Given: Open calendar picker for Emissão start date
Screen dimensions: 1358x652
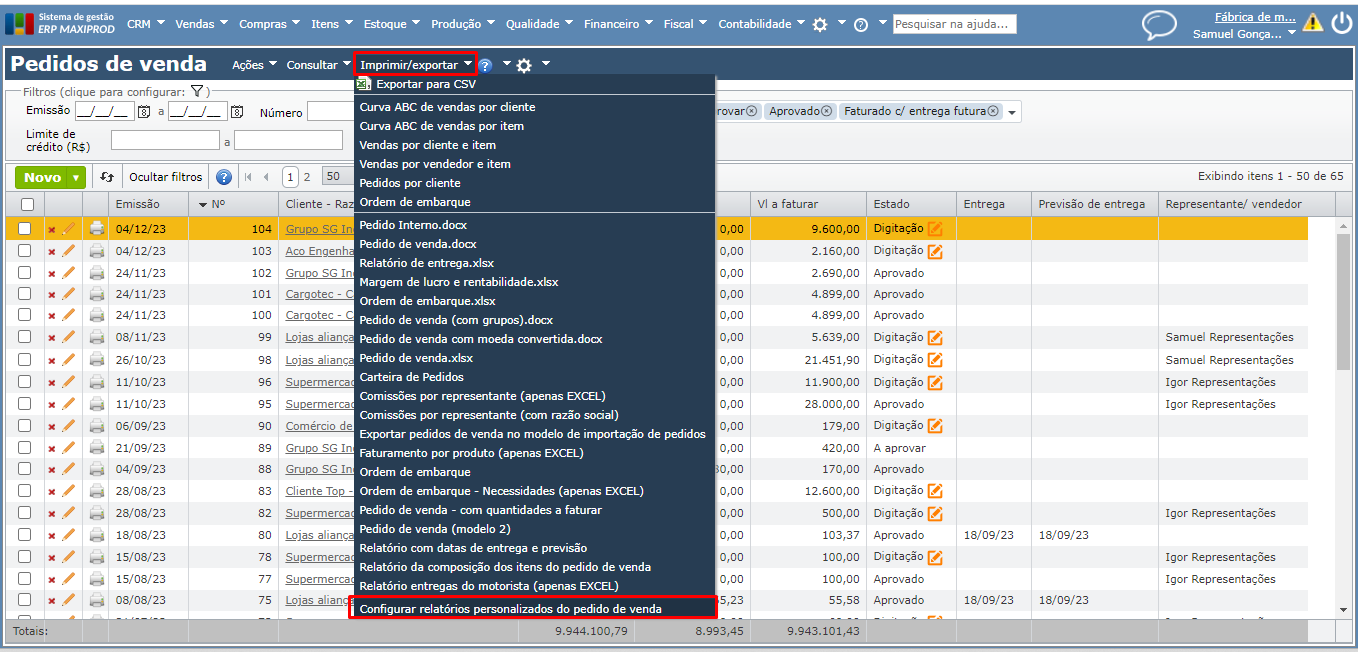Looking at the screenshot, I should tap(143, 112).
